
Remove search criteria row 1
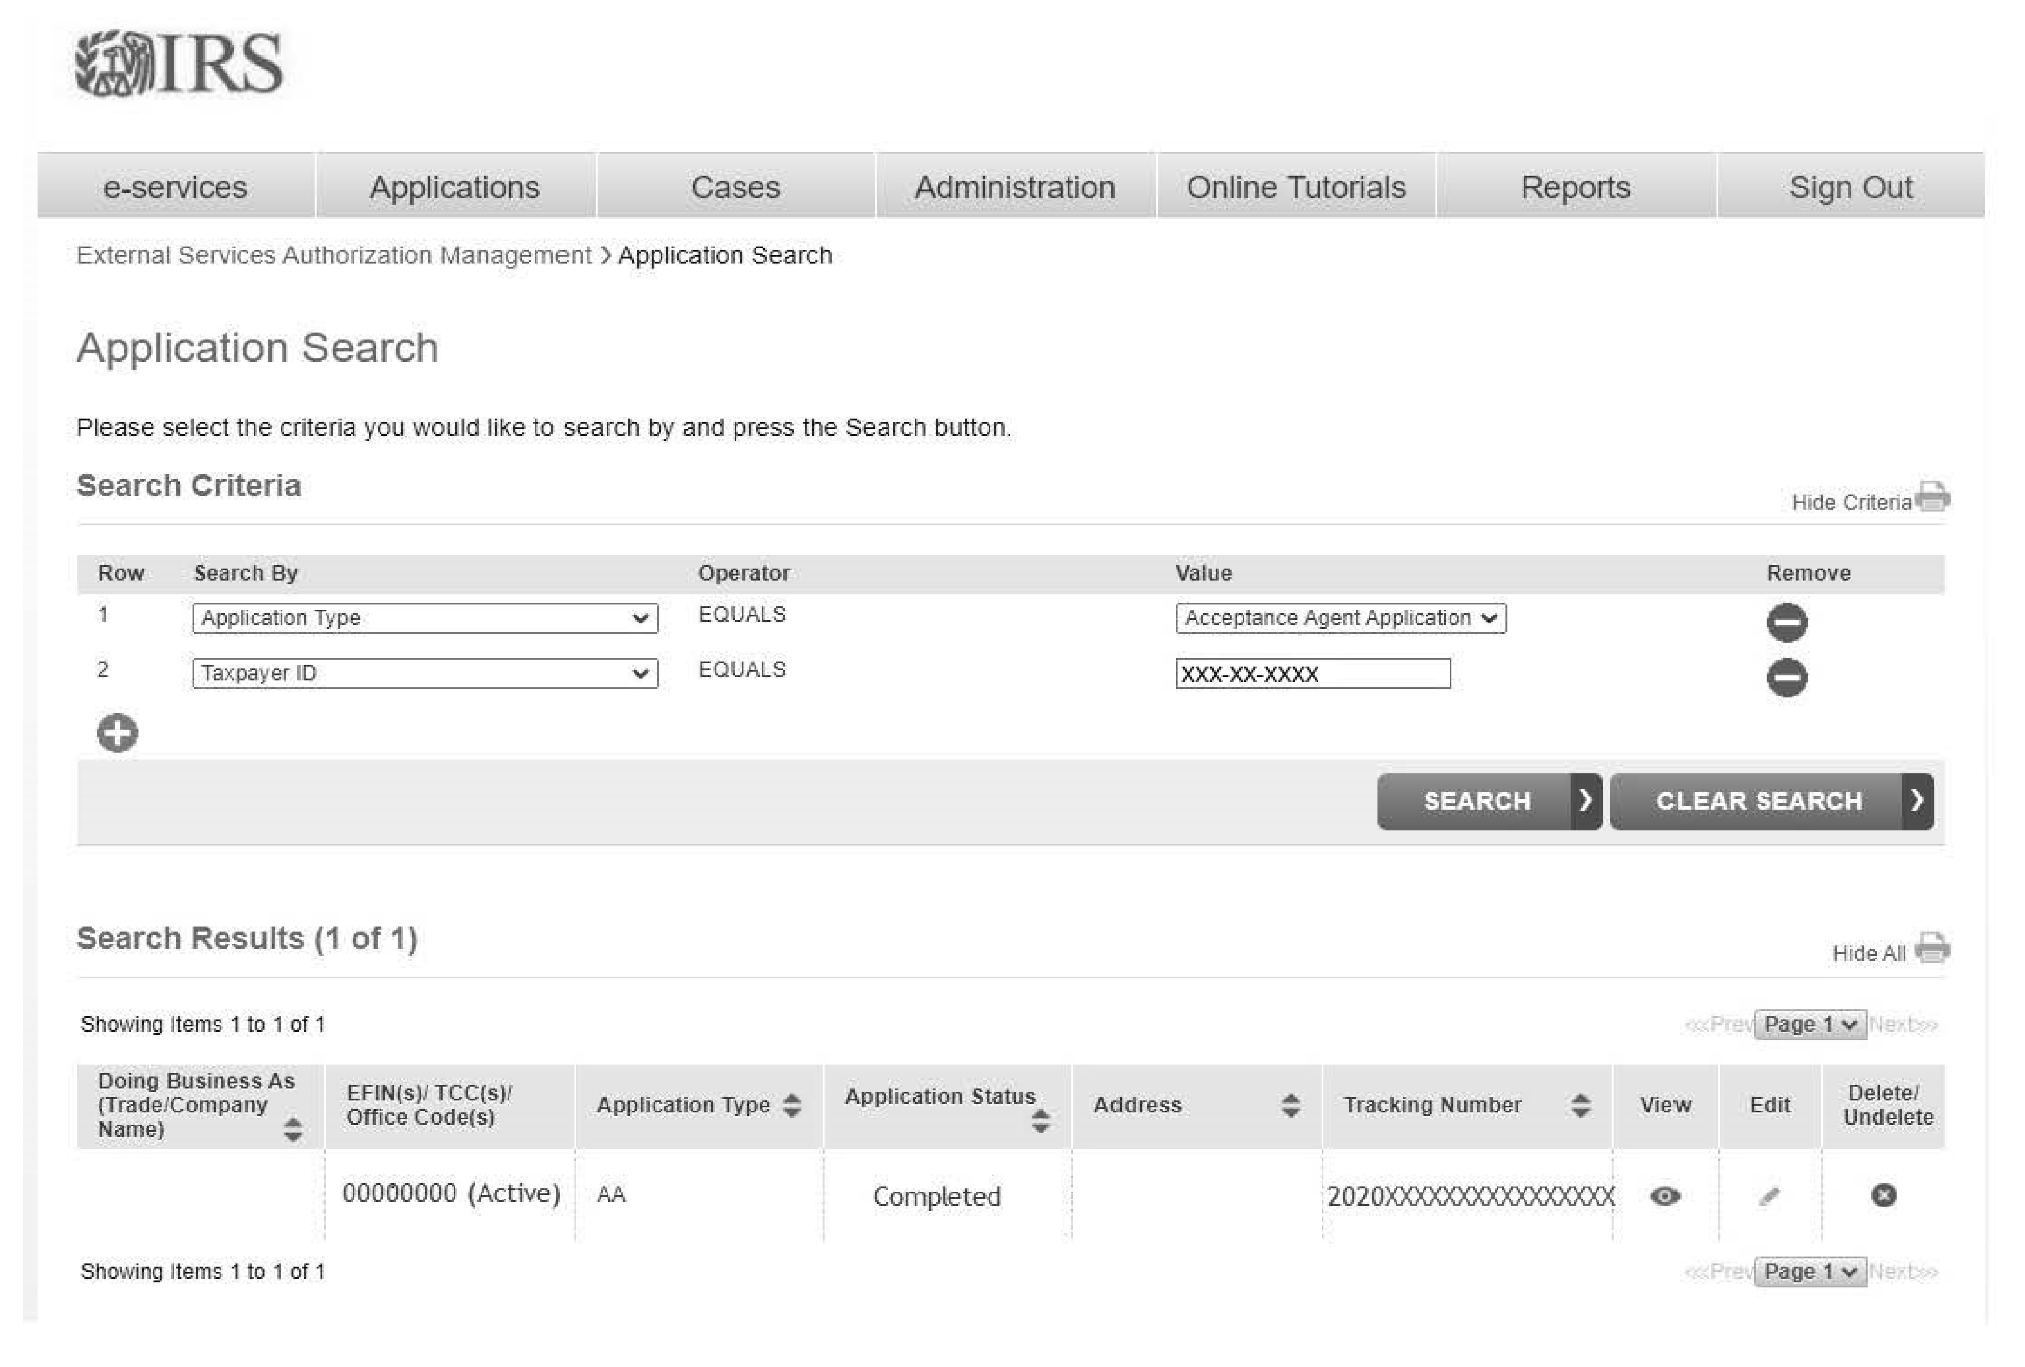tap(1786, 622)
